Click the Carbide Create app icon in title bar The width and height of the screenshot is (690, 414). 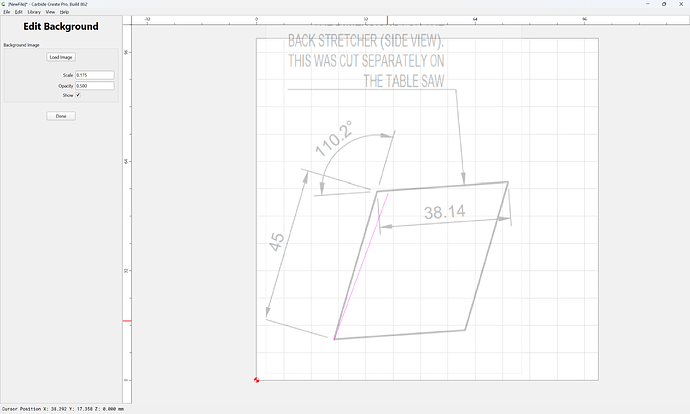click(x=4, y=4)
